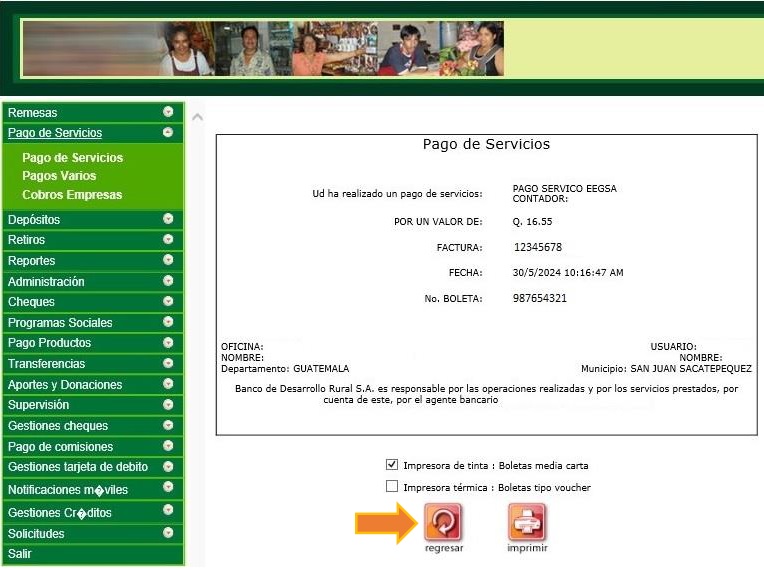Click arrow icon beside Programas Sociales
The image size is (764, 570).
[x=168, y=322]
